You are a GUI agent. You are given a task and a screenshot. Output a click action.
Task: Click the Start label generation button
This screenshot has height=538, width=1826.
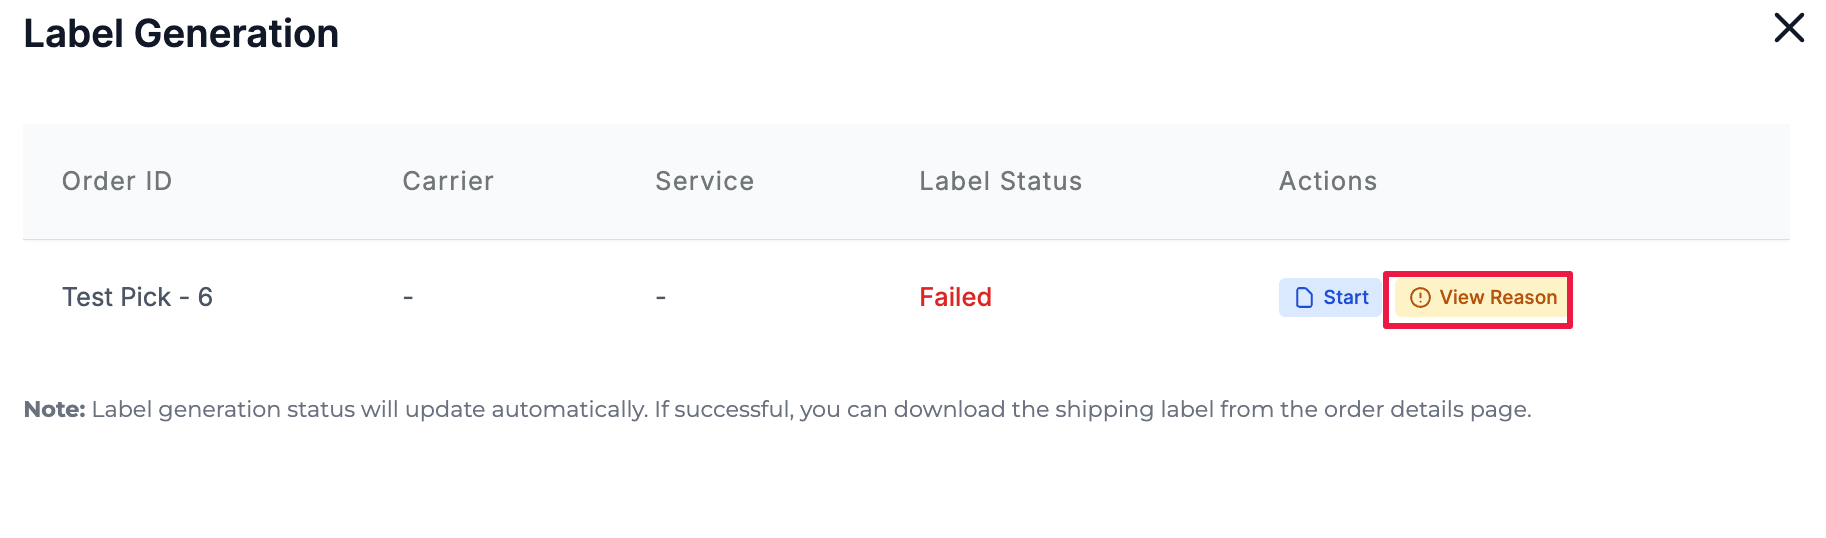coord(1330,298)
